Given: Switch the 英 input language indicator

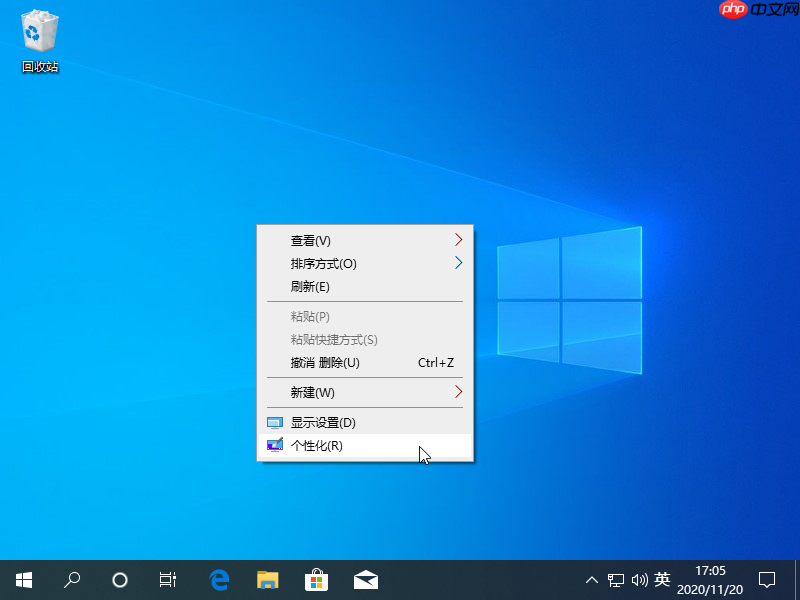Looking at the screenshot, I should (661, 579).
